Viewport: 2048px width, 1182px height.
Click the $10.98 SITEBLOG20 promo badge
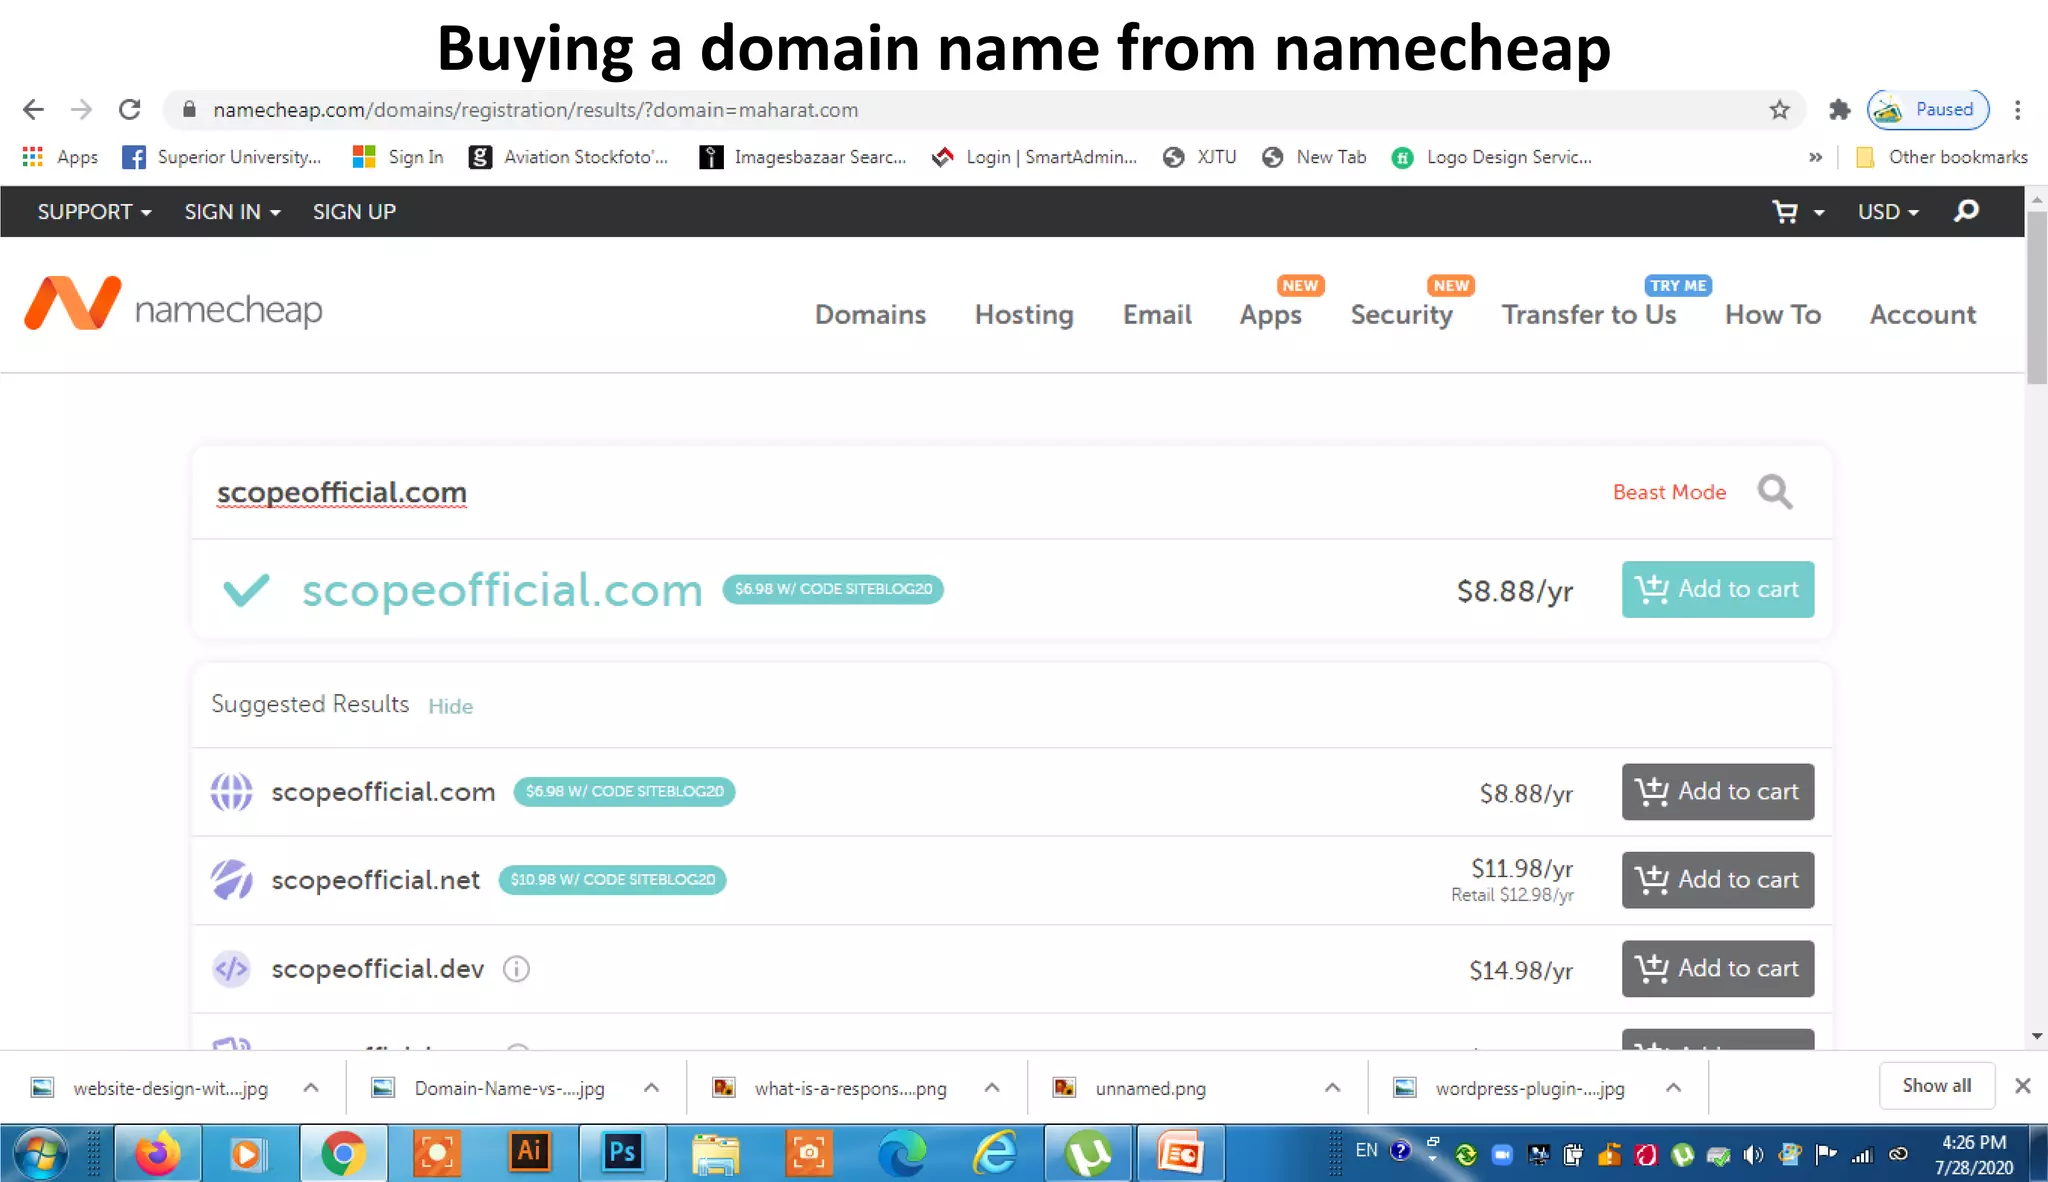click(x=612, y=880)
